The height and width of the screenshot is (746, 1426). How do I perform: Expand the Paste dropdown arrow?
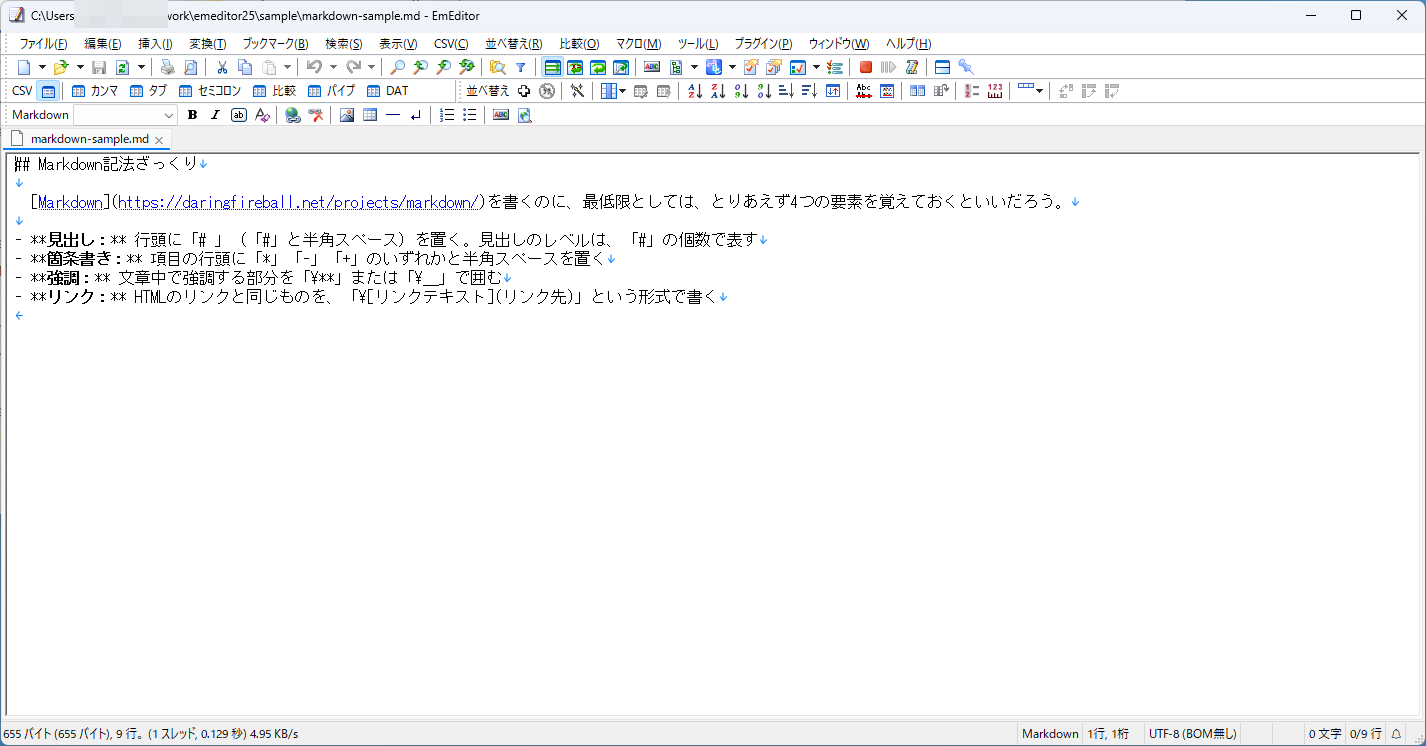tap(288, 66)
